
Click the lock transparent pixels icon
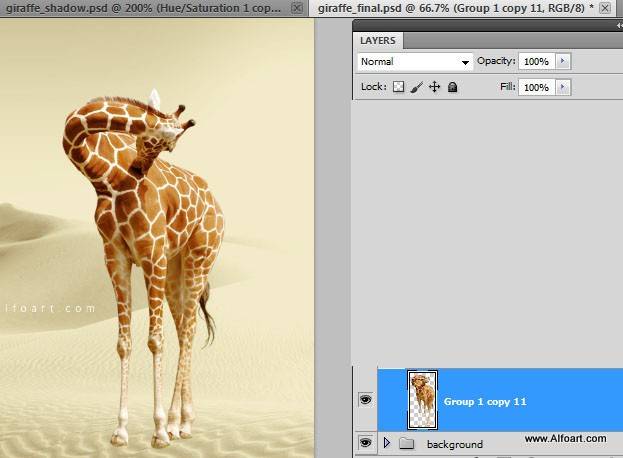[x=398, y=88]
